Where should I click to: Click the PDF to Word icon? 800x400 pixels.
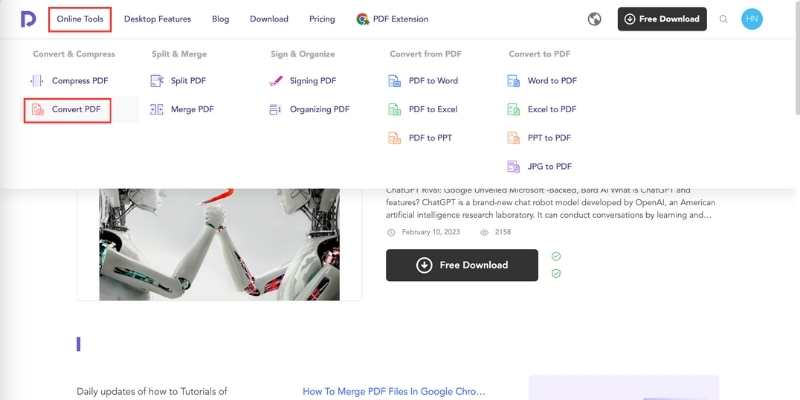pos(394,81)
